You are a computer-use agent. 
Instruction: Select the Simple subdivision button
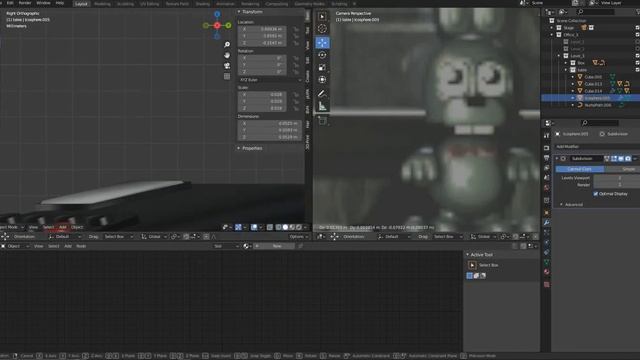[x=622, y=169]
